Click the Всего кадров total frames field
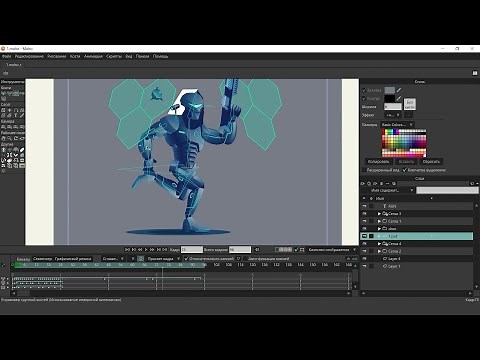The height and width of the screenshot is (360, 480). pos(240,249)
